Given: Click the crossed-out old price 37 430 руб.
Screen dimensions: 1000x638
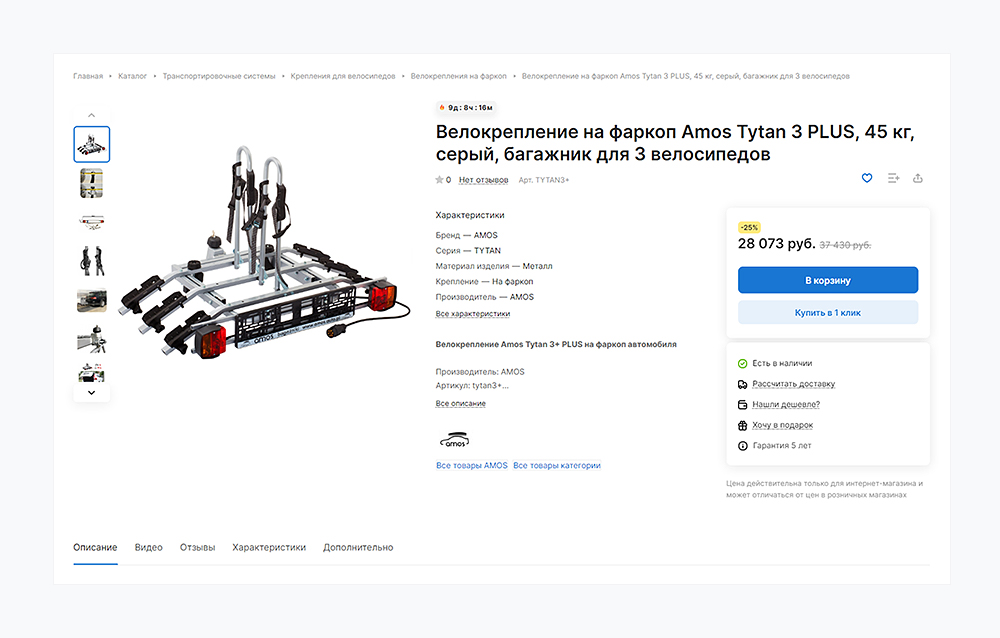Looking at the screenshot, I should pos(845,245).
